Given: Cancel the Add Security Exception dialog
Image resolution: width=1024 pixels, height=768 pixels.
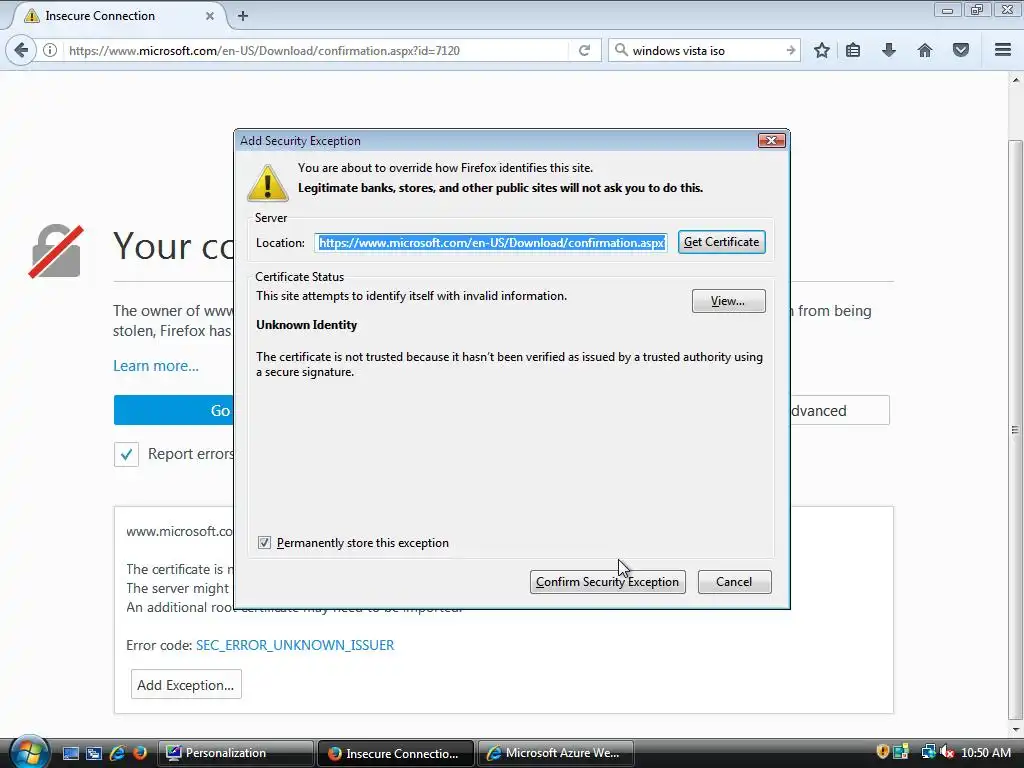Looking at the screenshot, I should [x=734, y=582].
